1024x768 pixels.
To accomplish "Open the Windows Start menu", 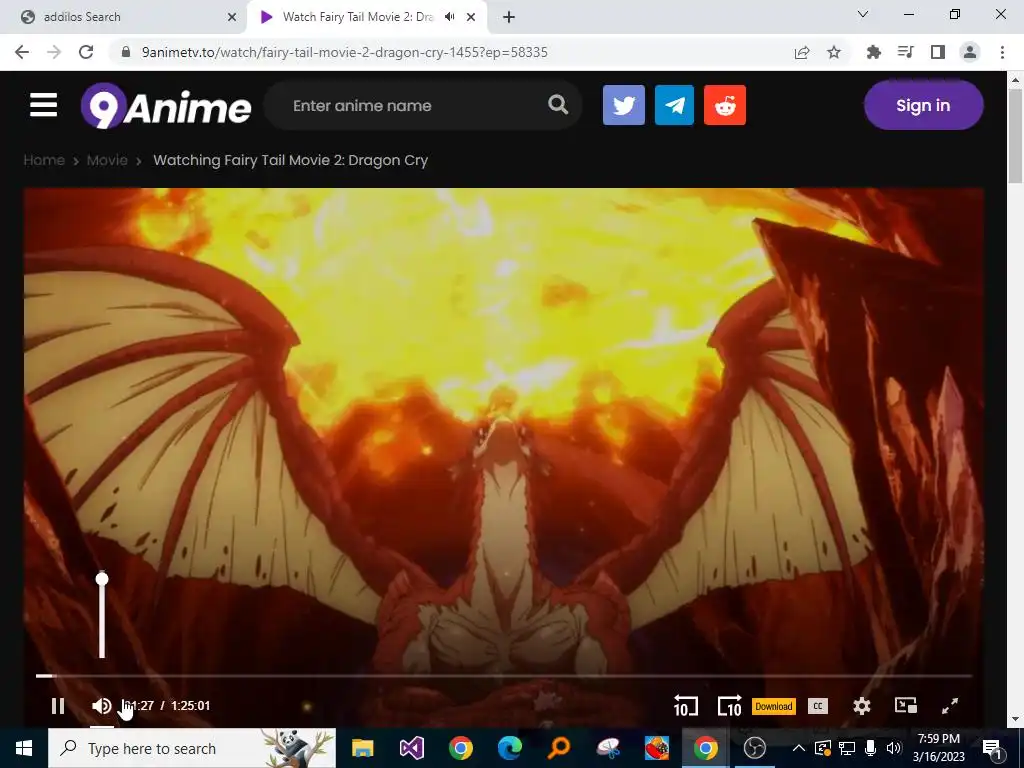I will click(24, 748).
